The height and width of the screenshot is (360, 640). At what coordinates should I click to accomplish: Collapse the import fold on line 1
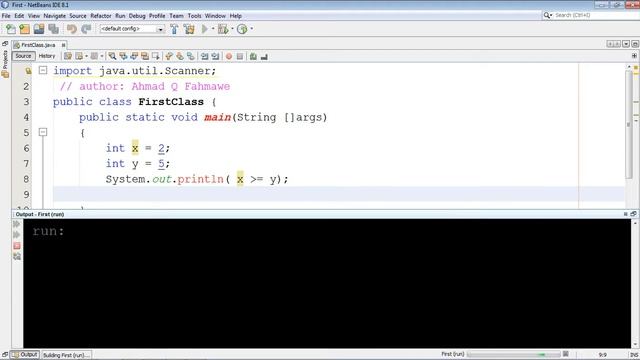[x=43, y=70]
